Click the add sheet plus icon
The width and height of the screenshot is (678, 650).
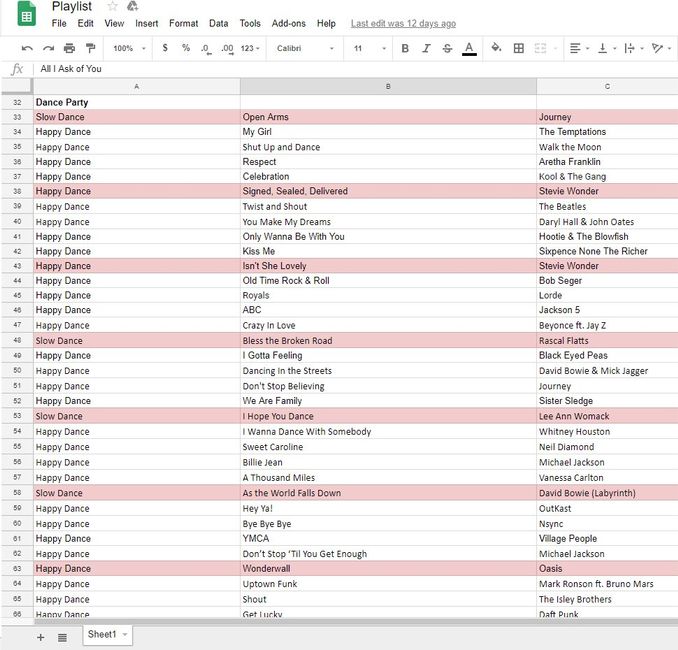(40, 636)
